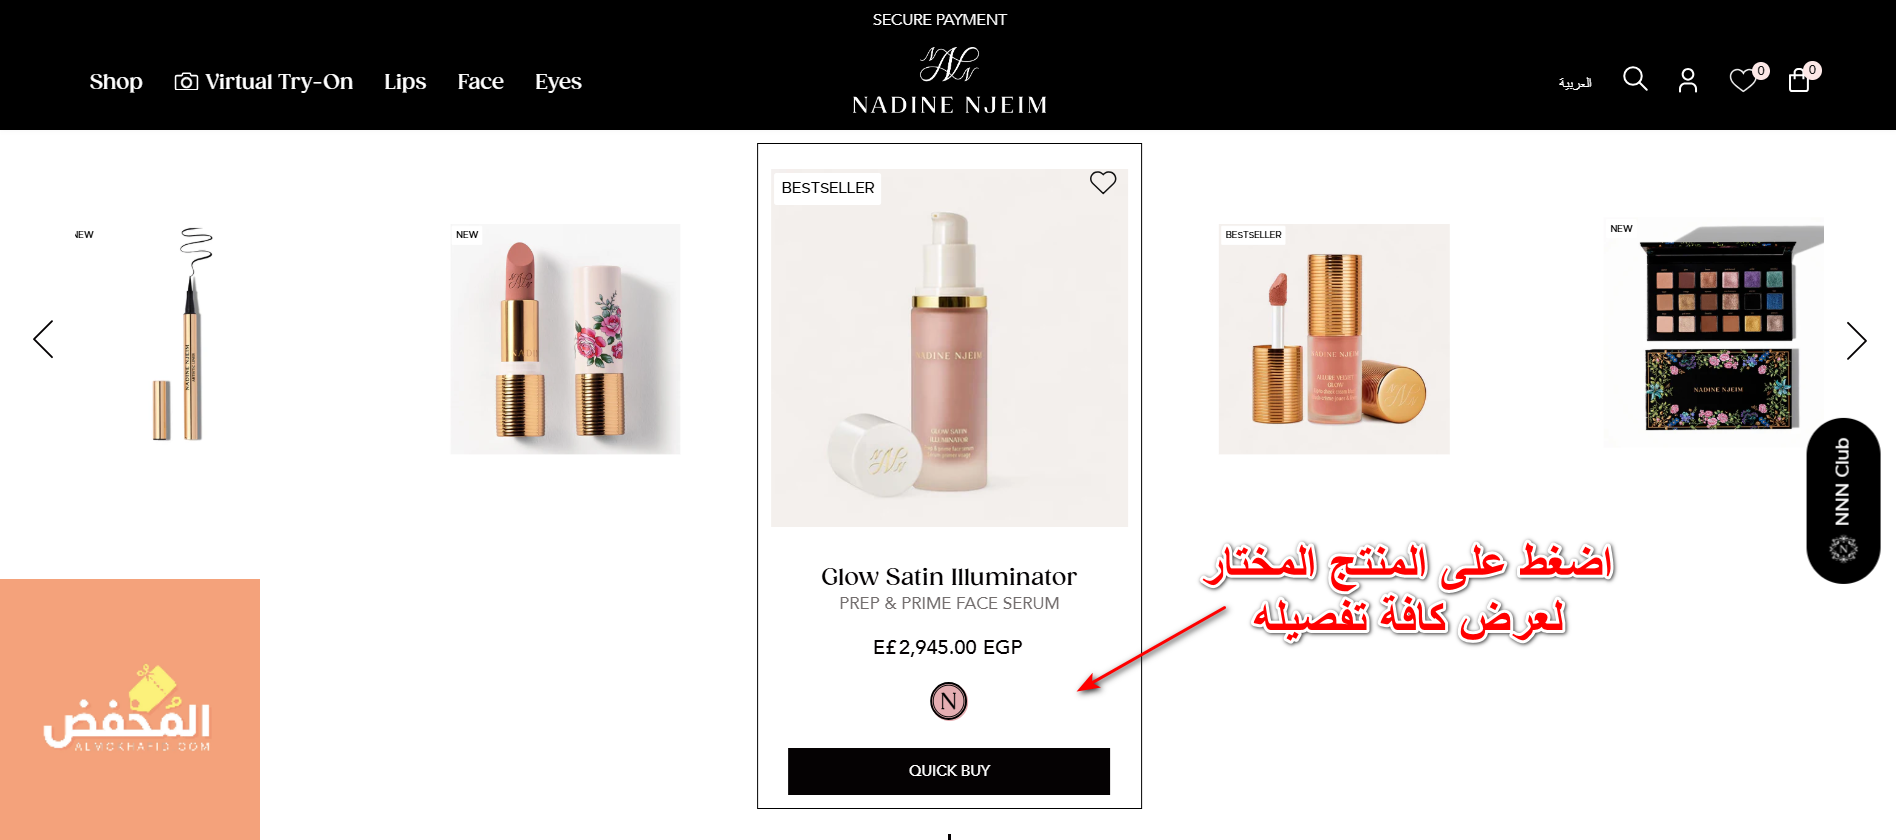Open the search magnifier icon
The height and width of the screenshot is (840, 1896).
[x=1635, y=79]
